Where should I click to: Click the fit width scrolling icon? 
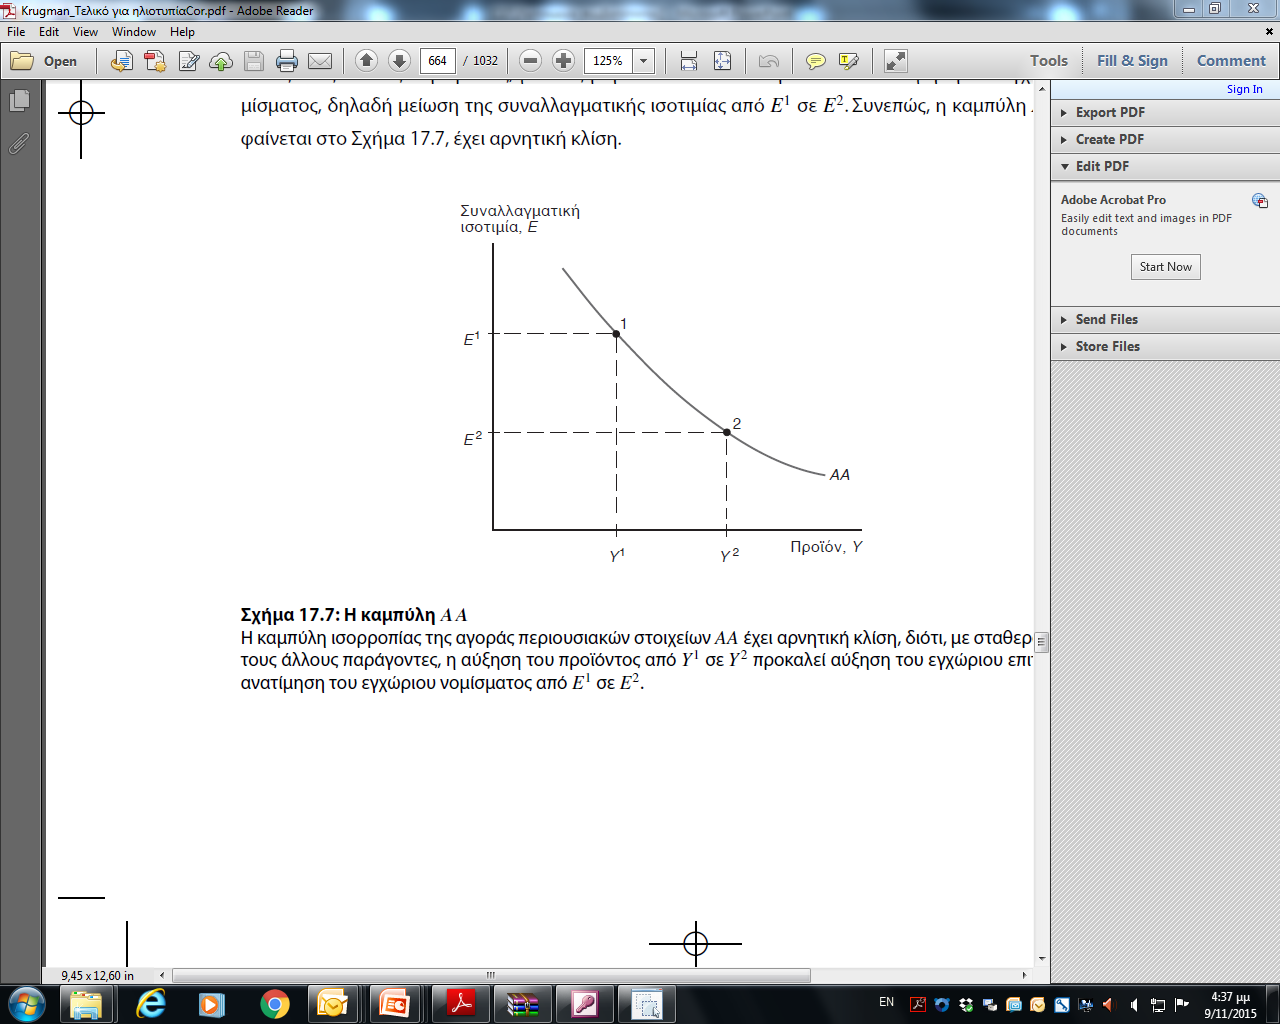[689, 61]
